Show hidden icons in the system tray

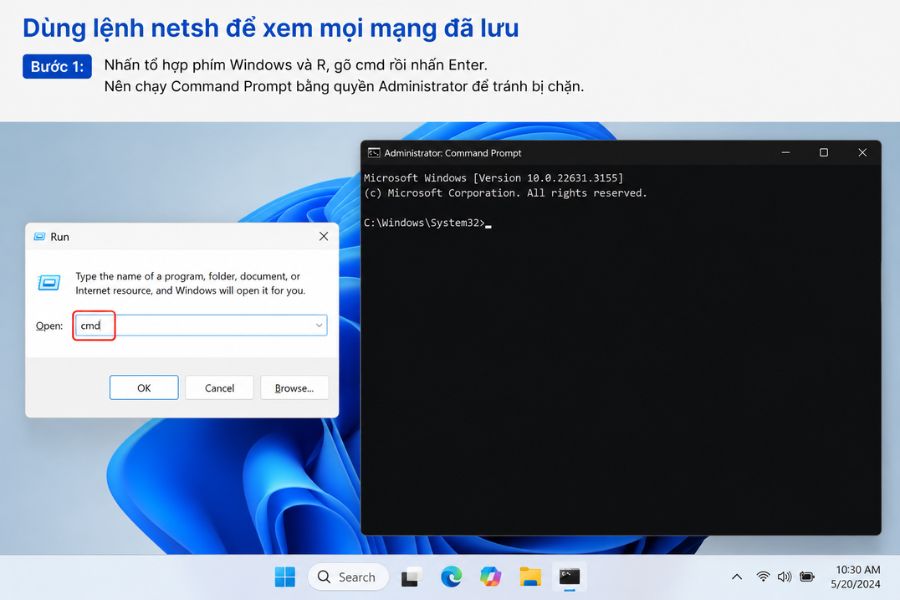click(x=737, y=576)
